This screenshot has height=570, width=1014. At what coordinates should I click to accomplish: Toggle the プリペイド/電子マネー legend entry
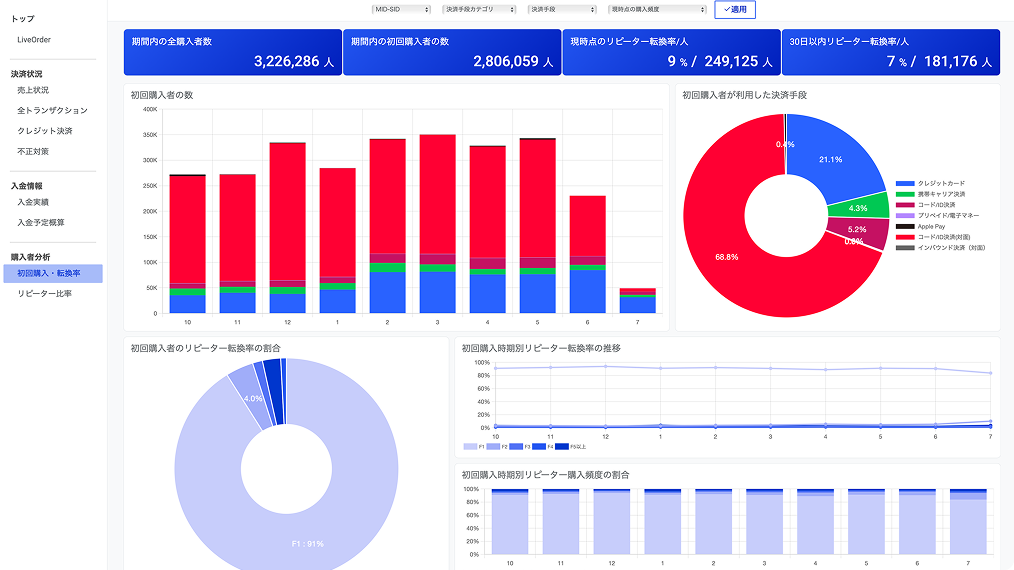[x=905, y=215]
